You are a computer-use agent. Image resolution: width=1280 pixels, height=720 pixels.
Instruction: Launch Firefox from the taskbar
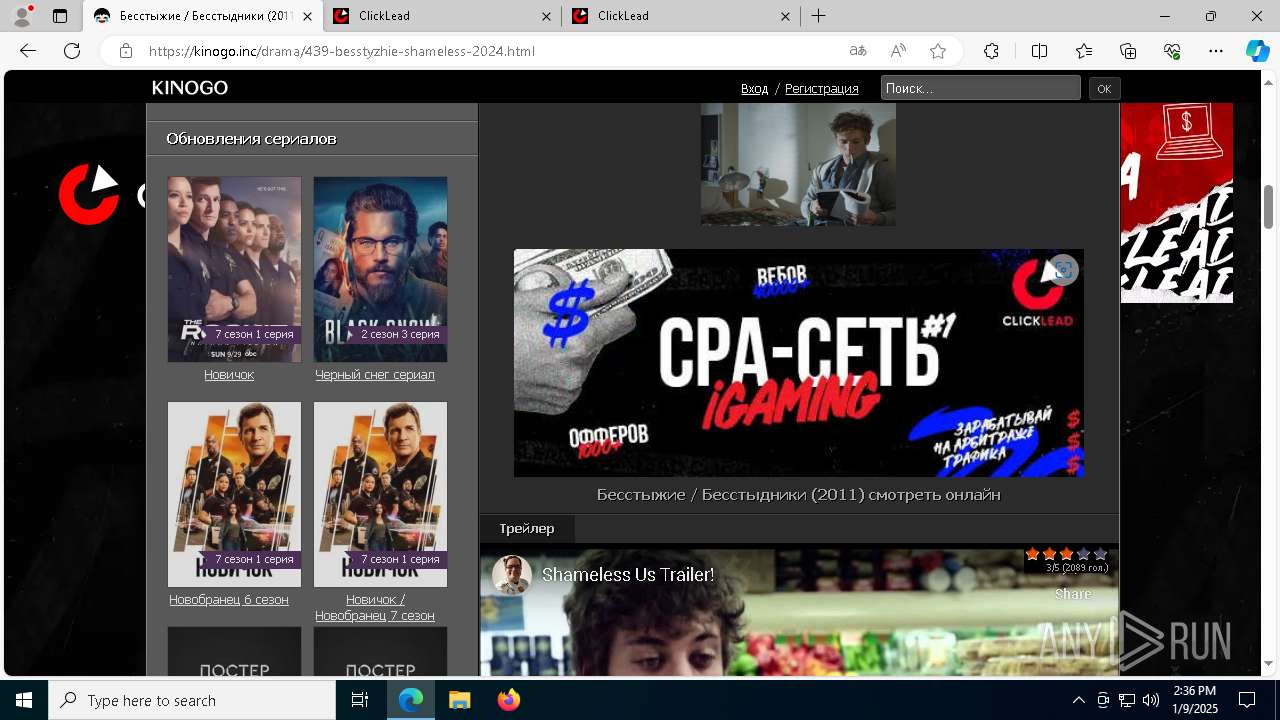(508, 700)
